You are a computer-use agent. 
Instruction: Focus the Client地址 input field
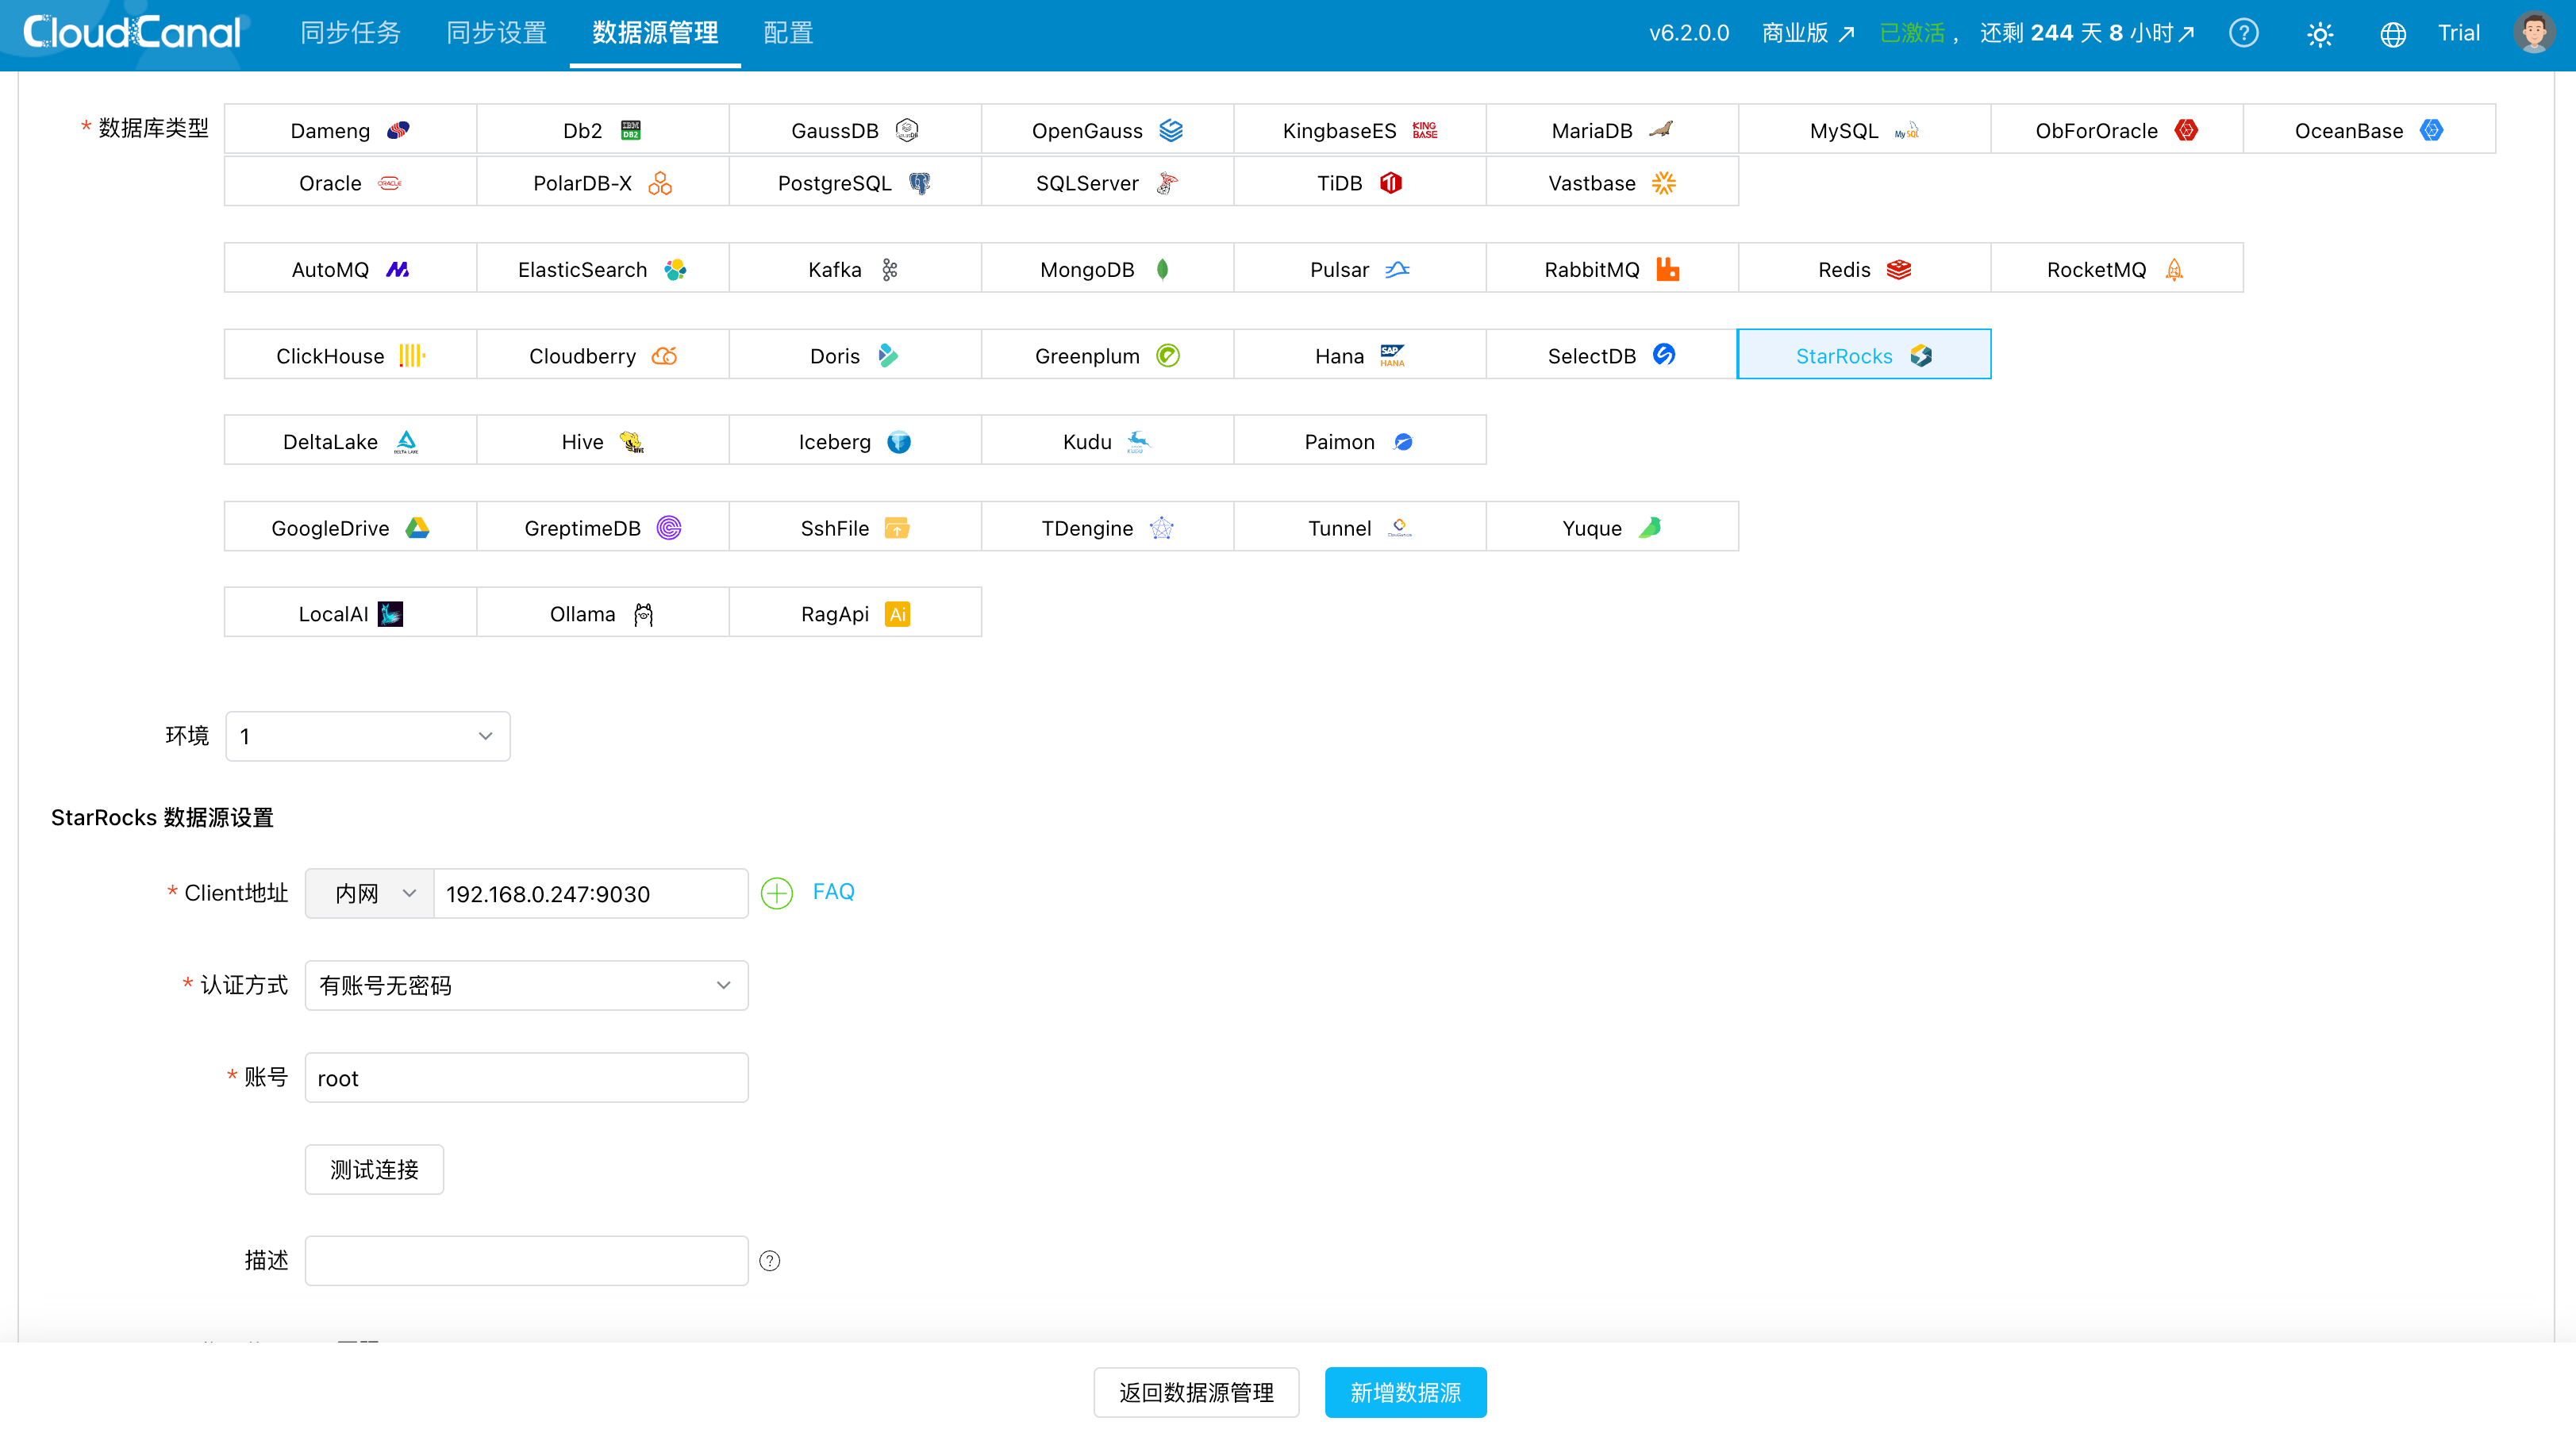591,893
